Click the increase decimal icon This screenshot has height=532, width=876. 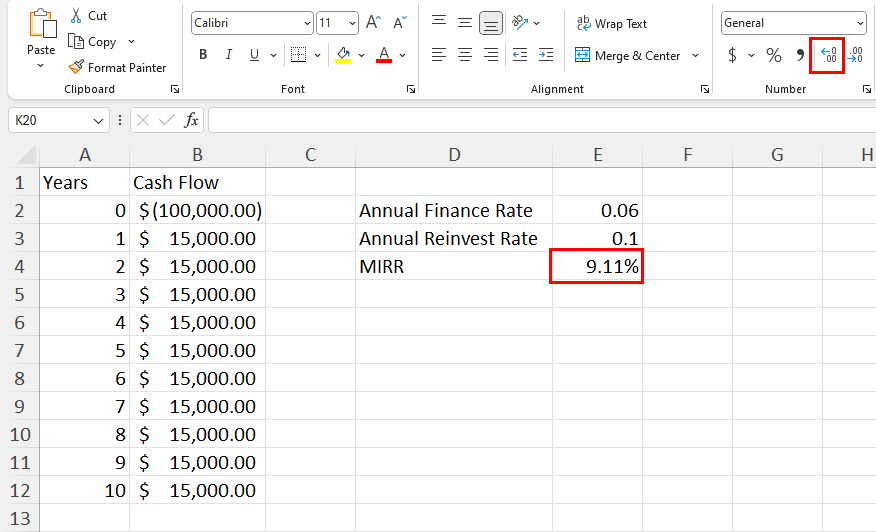[829, 55]
